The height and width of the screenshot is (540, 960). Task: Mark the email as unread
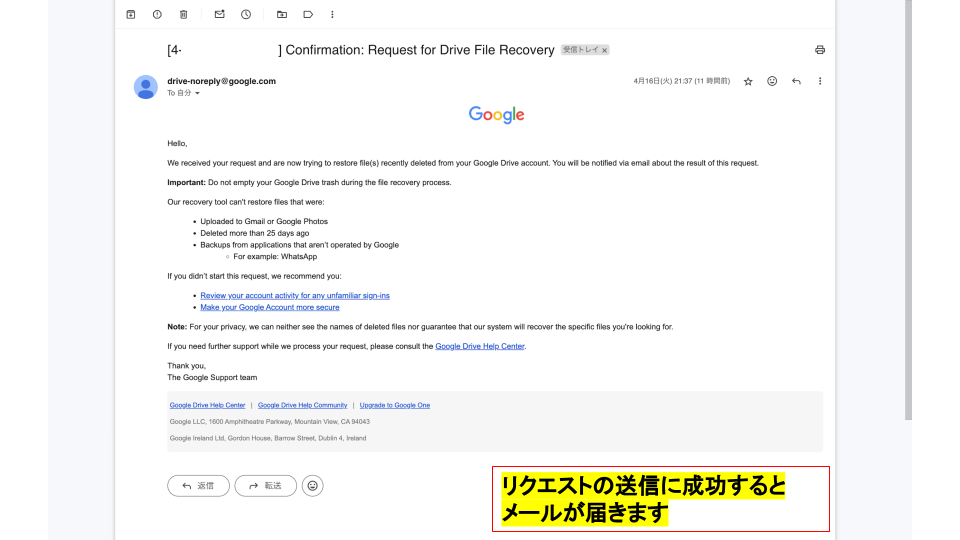tap(220, 14)
